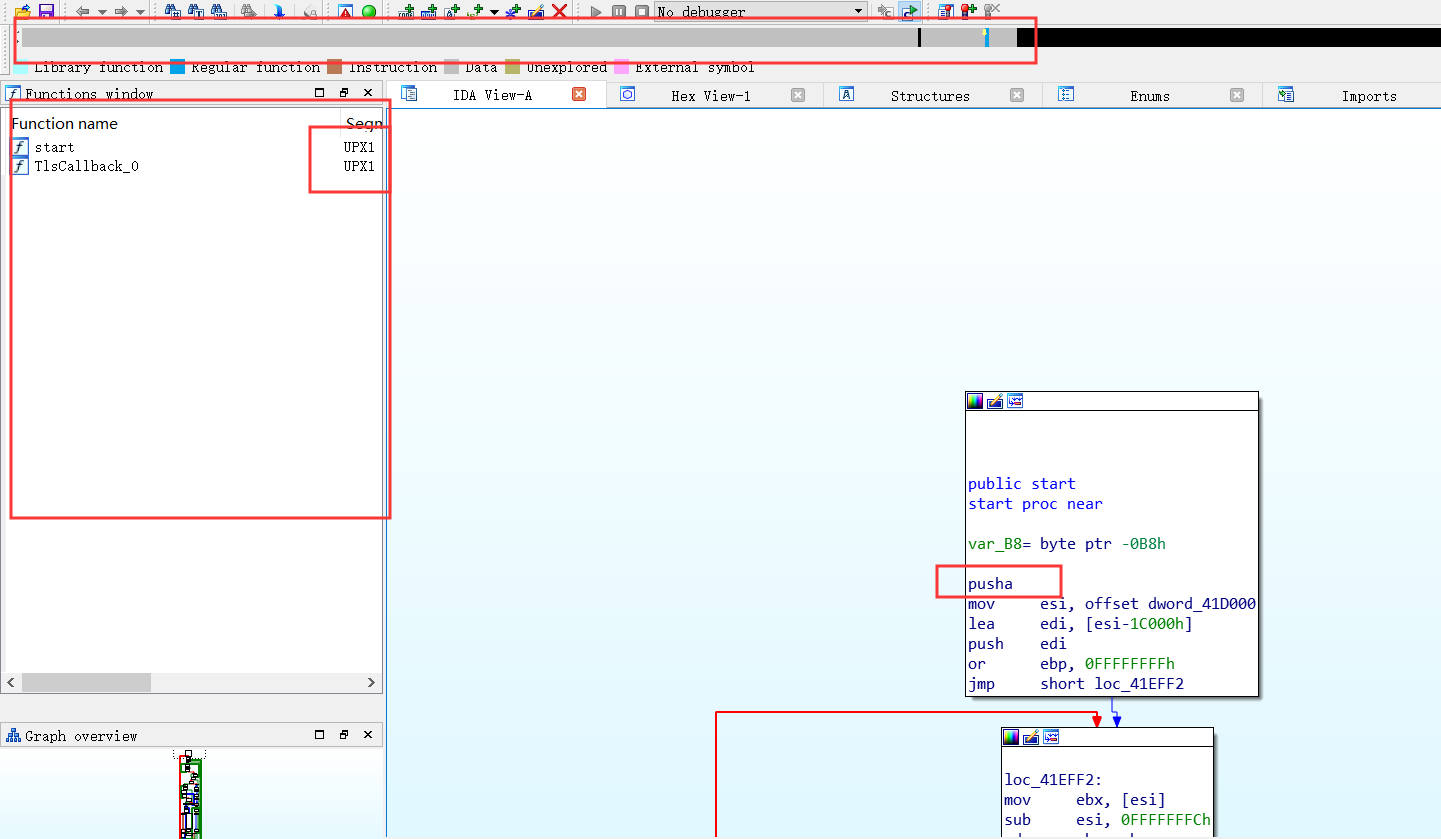The image size is (1441, 839).
Task: Click the Graph overview thumbnail
Action: point(190,796)
